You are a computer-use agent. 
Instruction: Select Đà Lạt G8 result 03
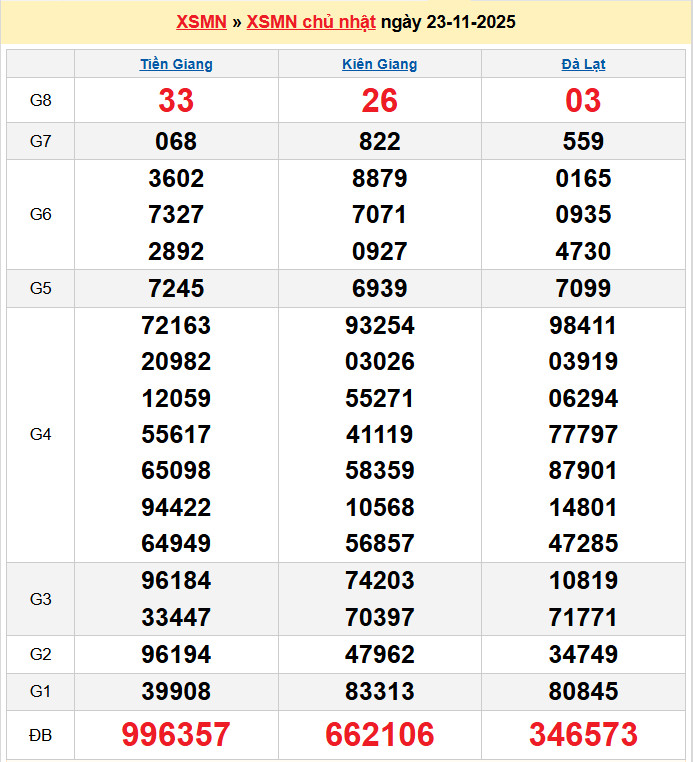pos(583,100)
